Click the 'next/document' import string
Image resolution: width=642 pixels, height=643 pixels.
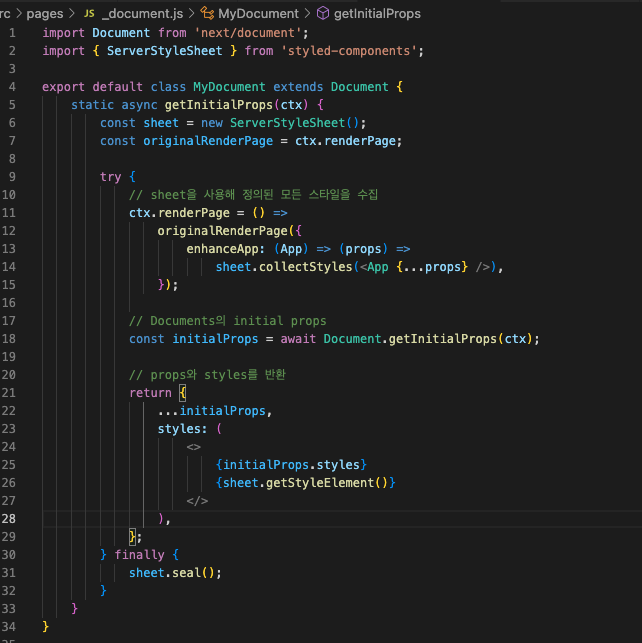pos(248,33)
